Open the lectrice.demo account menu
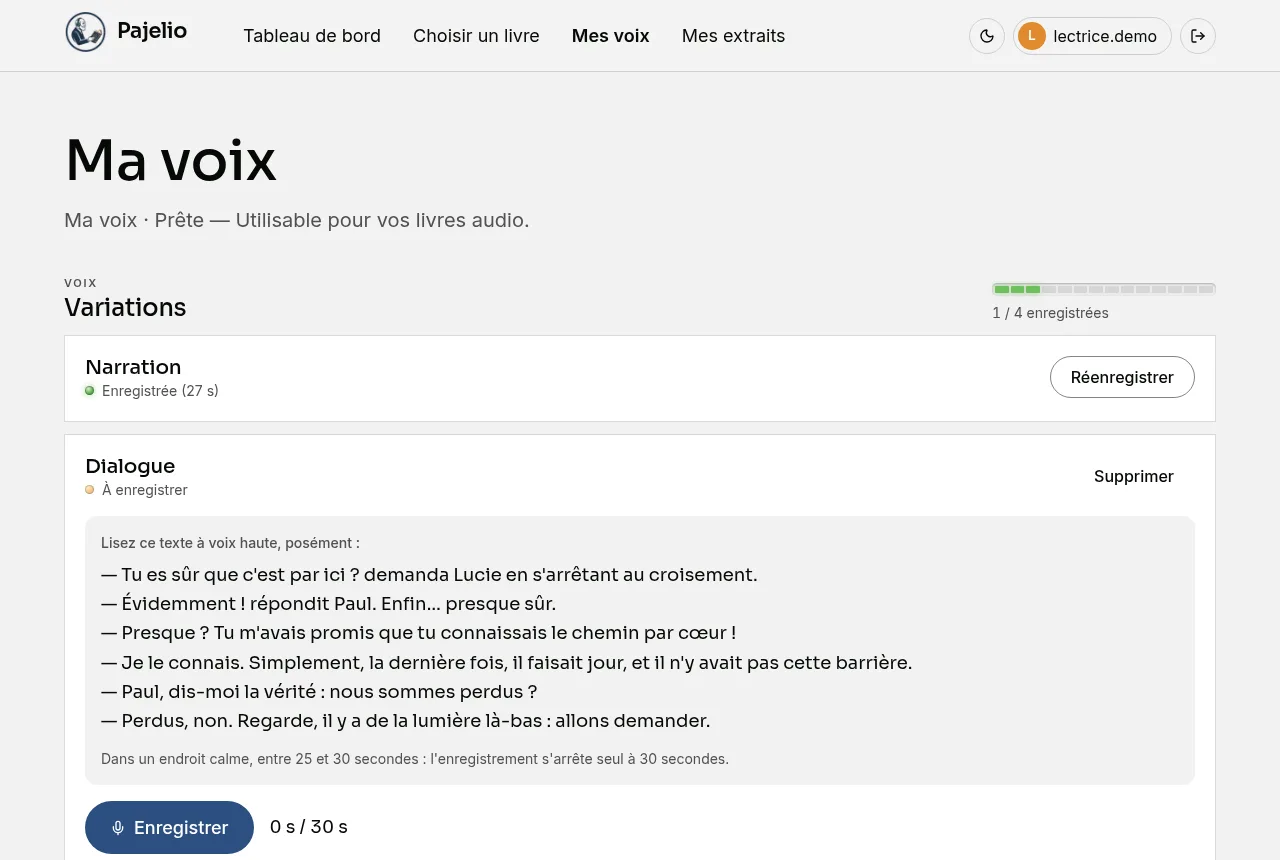Image resolution: width=1280 pixels, height=860 pixels. [x=1092, y=36]
